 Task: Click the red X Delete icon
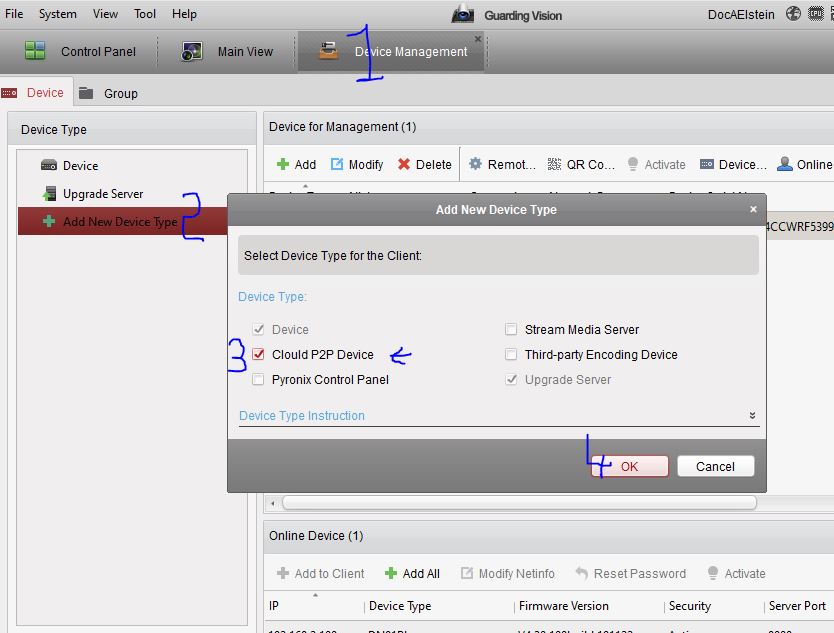[404, 164]
